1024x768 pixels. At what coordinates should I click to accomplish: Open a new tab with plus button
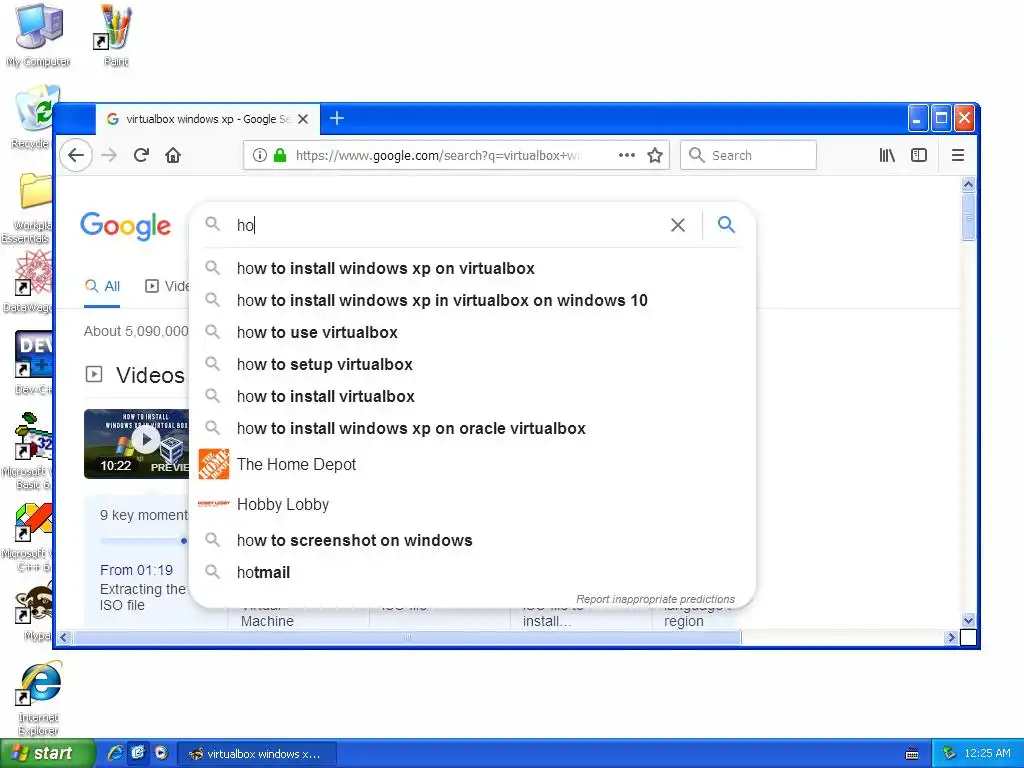tap(337, 118)
